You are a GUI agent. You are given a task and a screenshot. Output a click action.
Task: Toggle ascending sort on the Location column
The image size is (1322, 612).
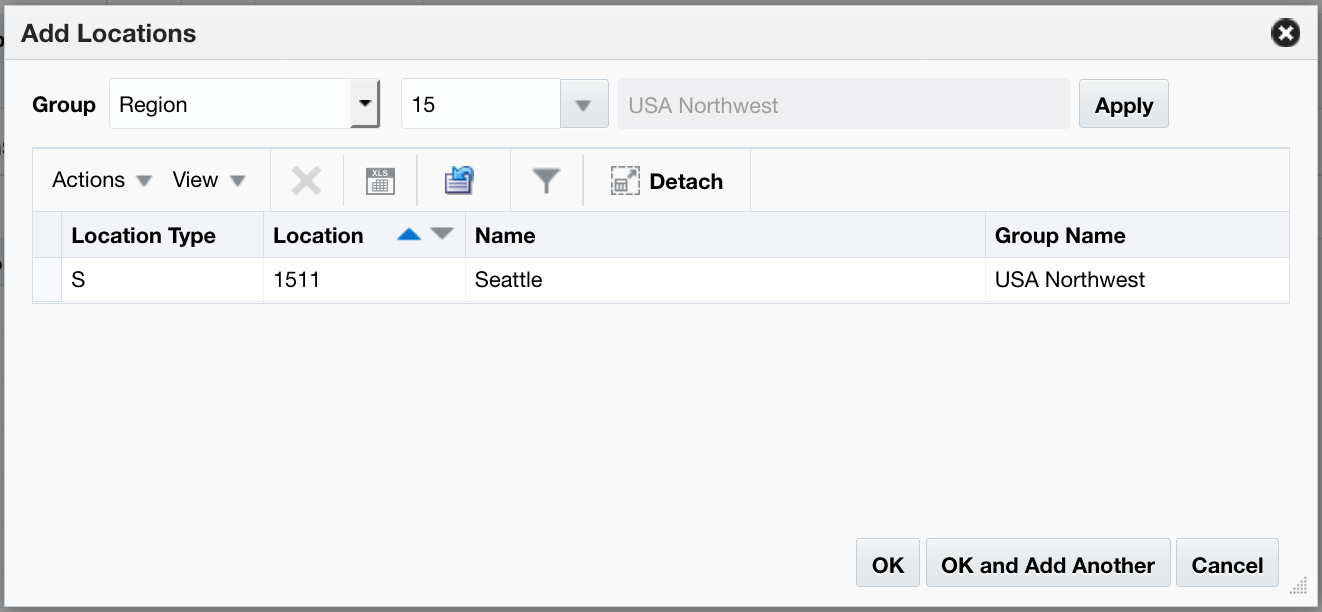tap(409, 234)
